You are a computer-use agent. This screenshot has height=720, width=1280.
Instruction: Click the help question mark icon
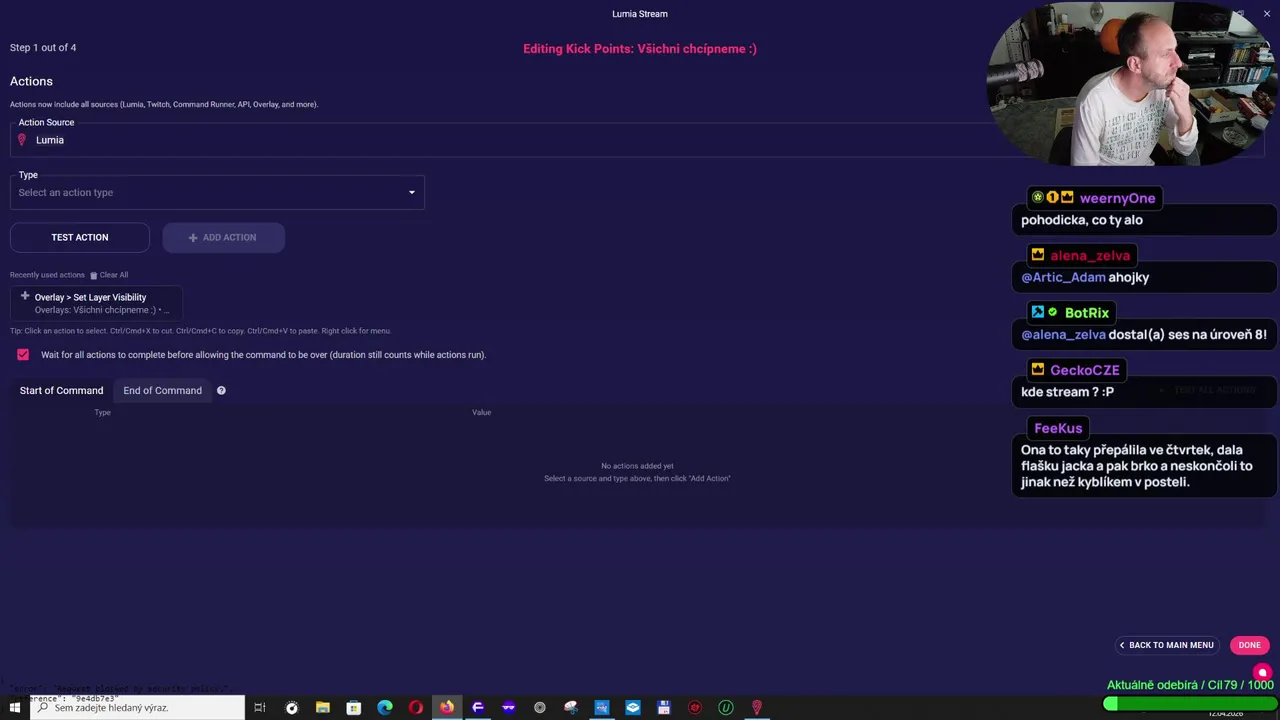(221, 390)
